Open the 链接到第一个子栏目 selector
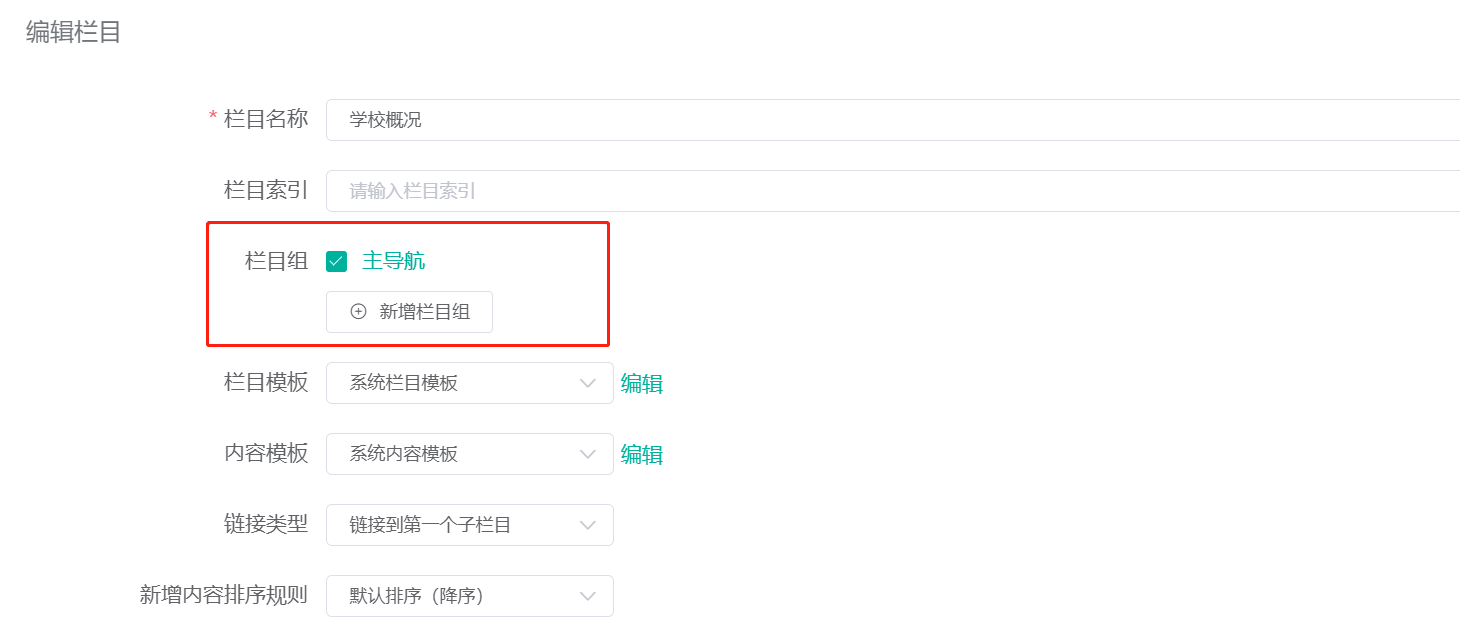Image resolution: width=1460 pixels, height=638 pixels. [x=470, y=525]
